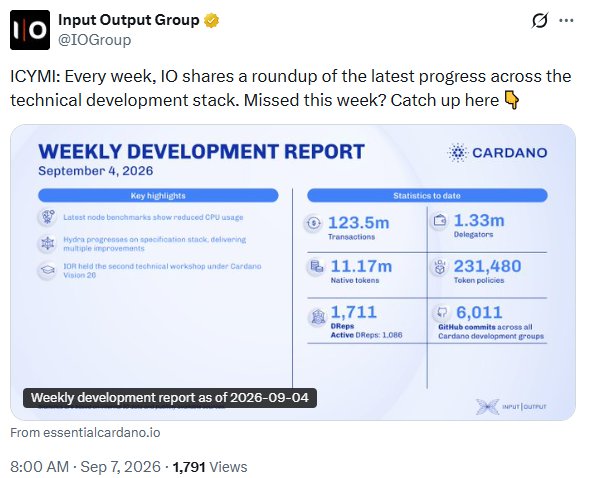The height and width of the screenshot is (478, 589).
Task: Click the 1,791 Views count
Action: pos(210,467)
